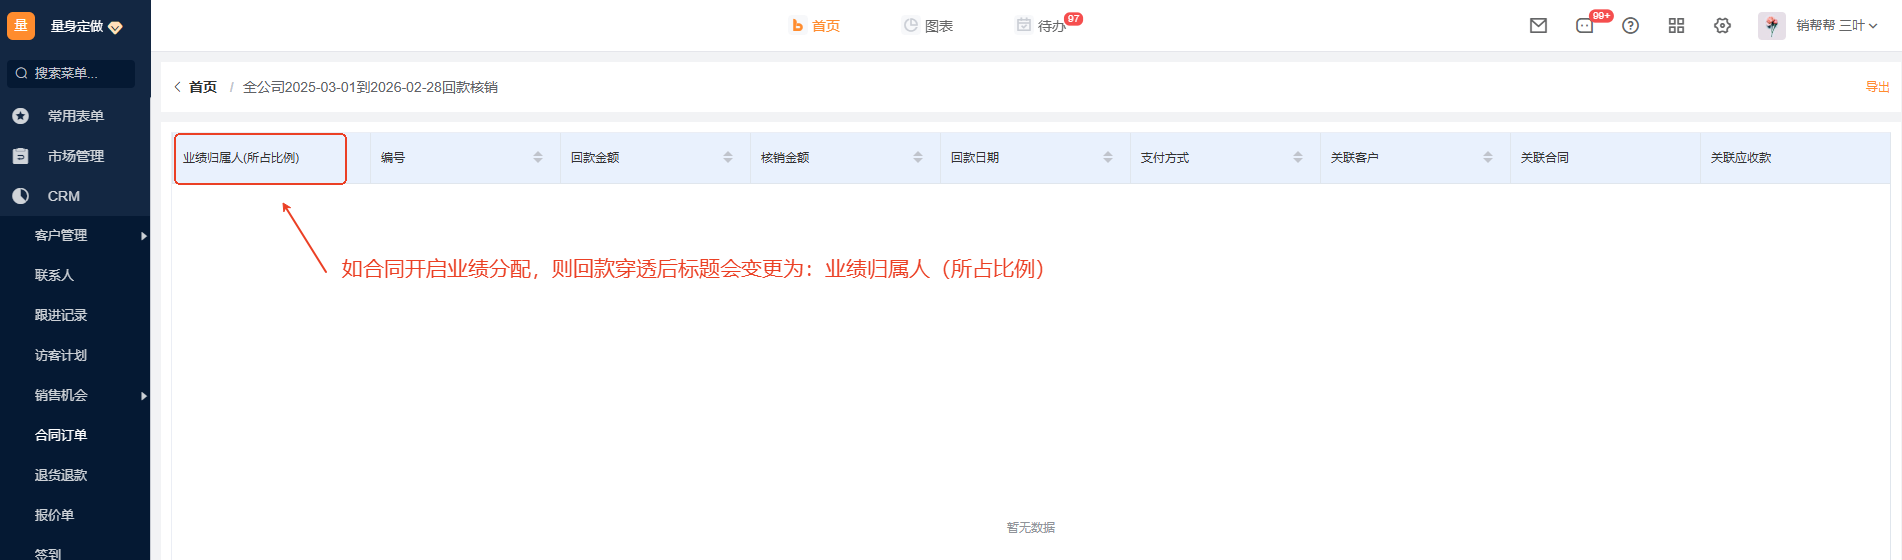
Task: Click the 量身定做 app title
Action: click(77, 26)
